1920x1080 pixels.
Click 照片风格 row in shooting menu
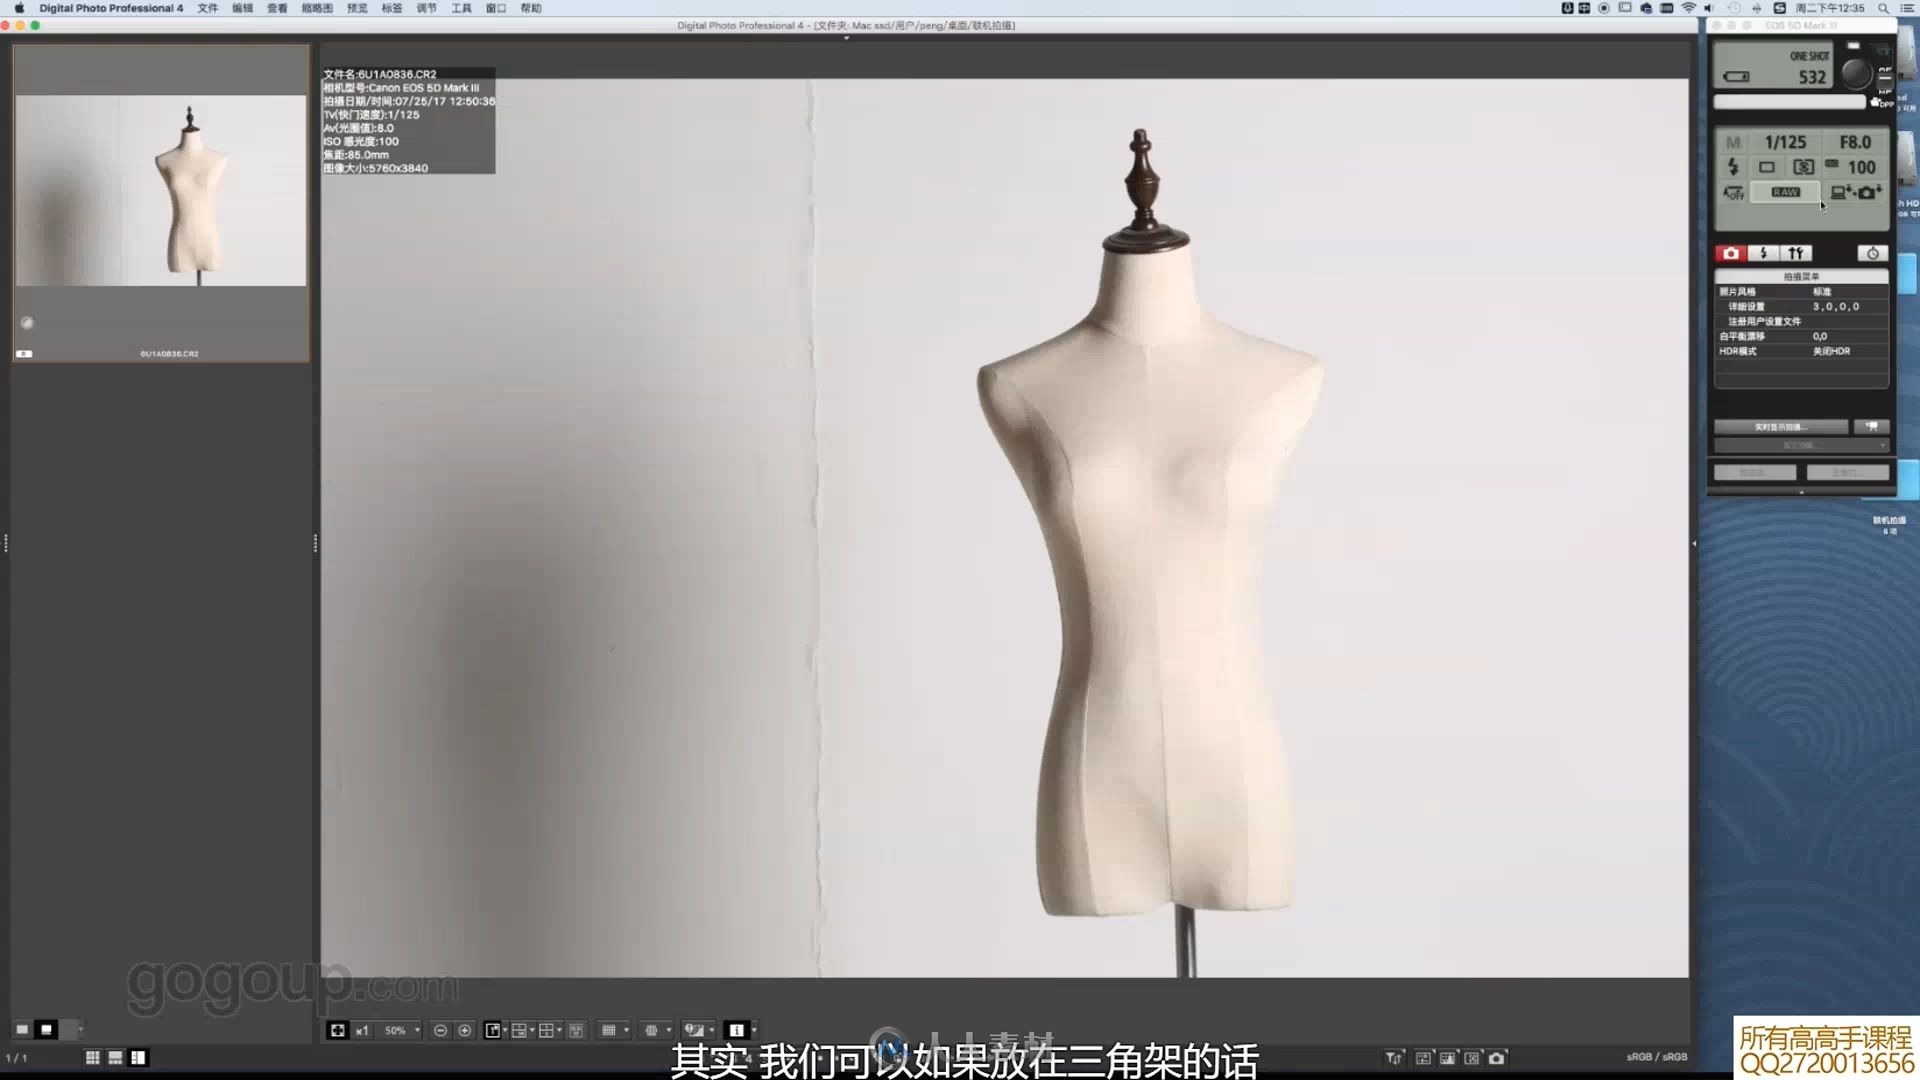click(x=1802, y=291)
